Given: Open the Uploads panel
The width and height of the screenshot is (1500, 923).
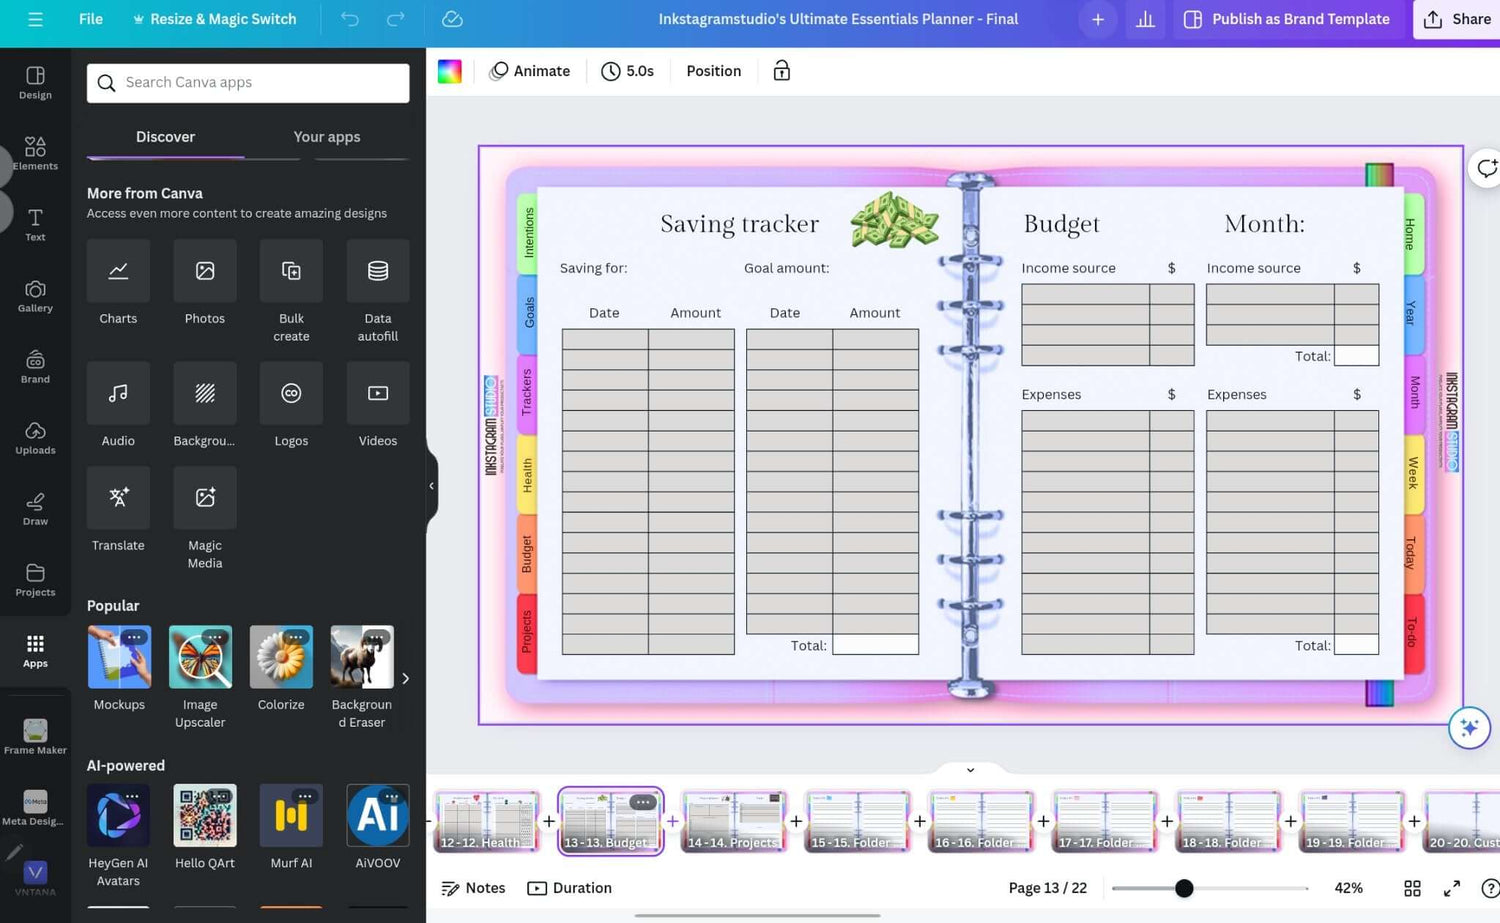Looking at the screenshot, I should point(35,435).
